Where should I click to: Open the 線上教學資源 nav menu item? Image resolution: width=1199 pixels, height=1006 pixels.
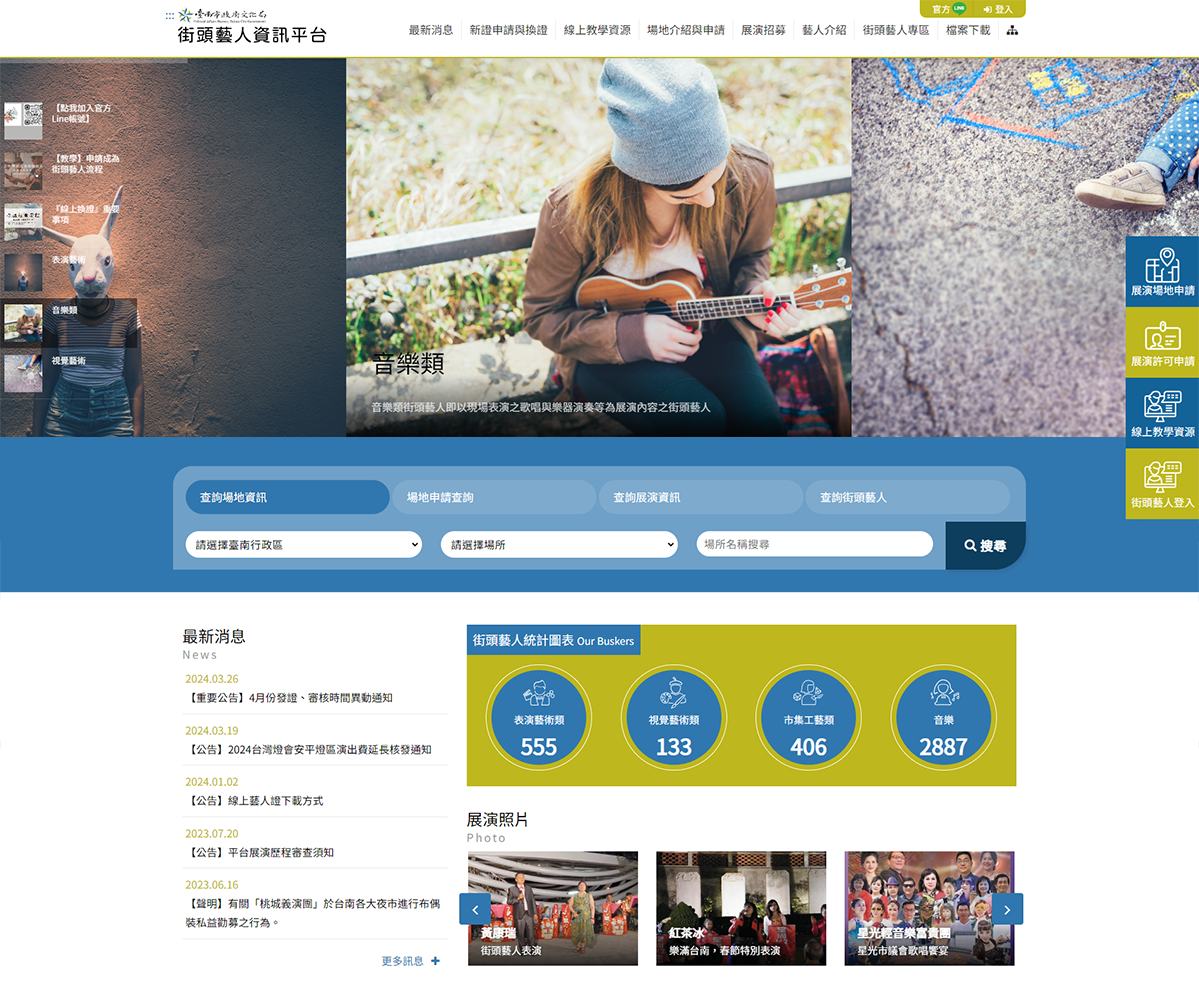pos(597,31)
